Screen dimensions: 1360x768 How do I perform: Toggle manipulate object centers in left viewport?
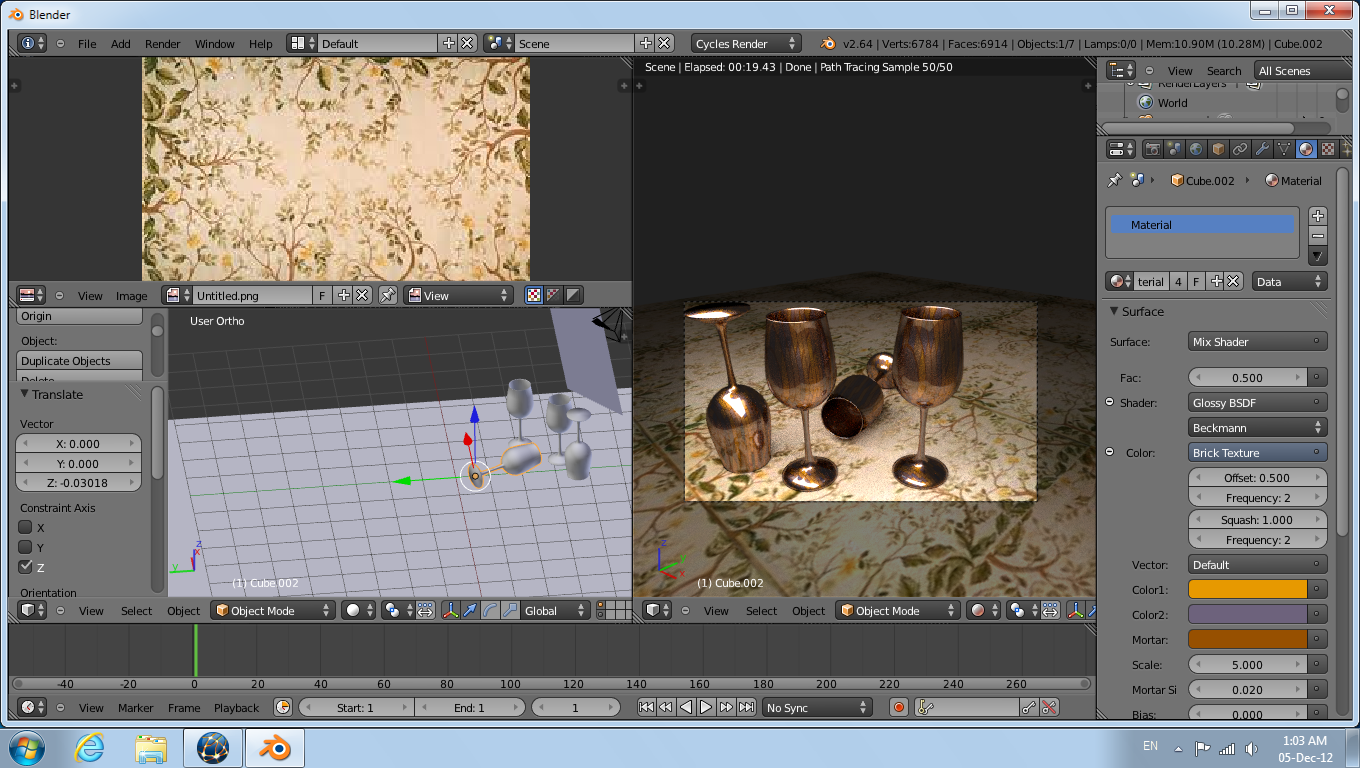(425, 610)
